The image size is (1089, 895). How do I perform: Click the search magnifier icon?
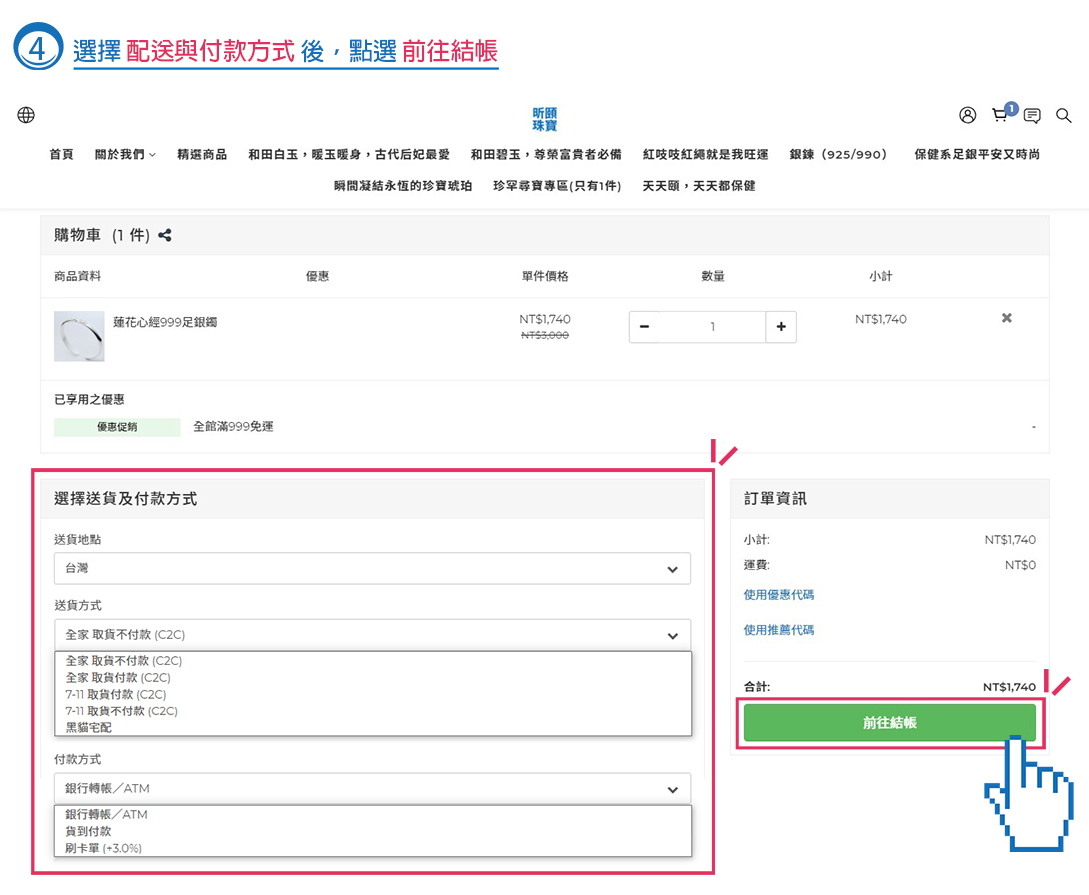tap(1064, 116)
